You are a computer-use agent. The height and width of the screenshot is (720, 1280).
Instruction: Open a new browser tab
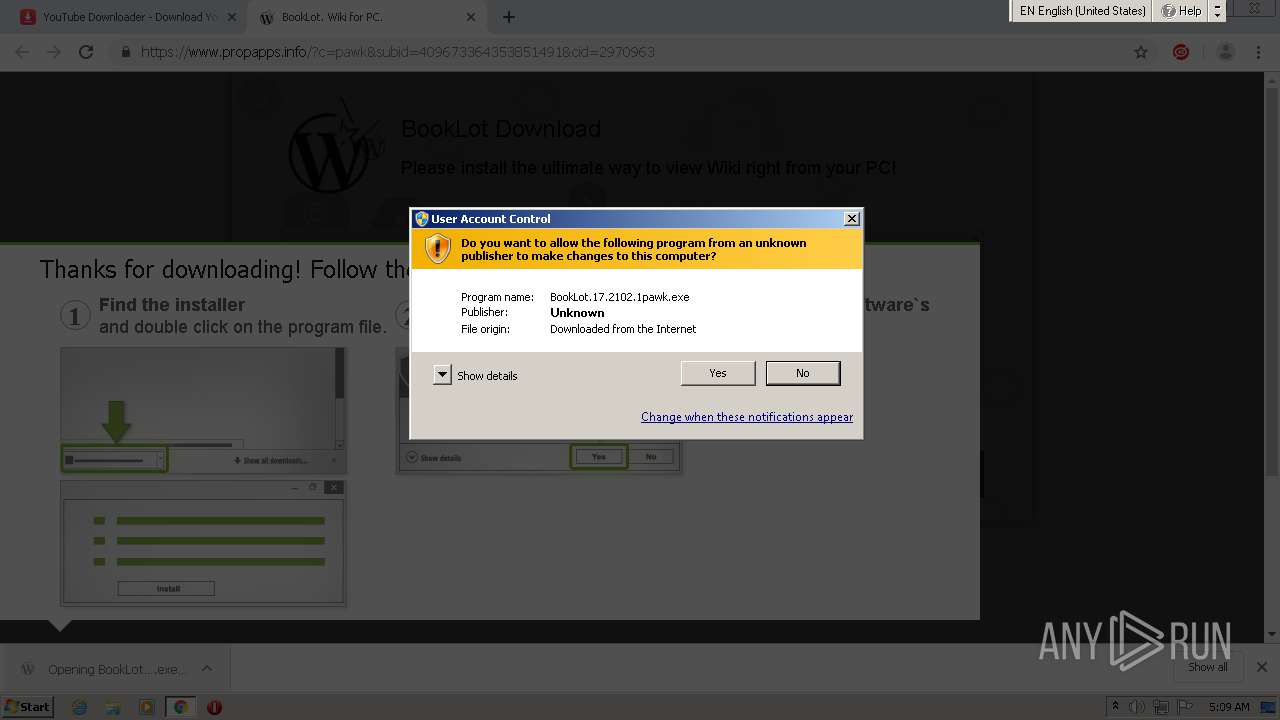pyautogui.click(x=509, y=17)
